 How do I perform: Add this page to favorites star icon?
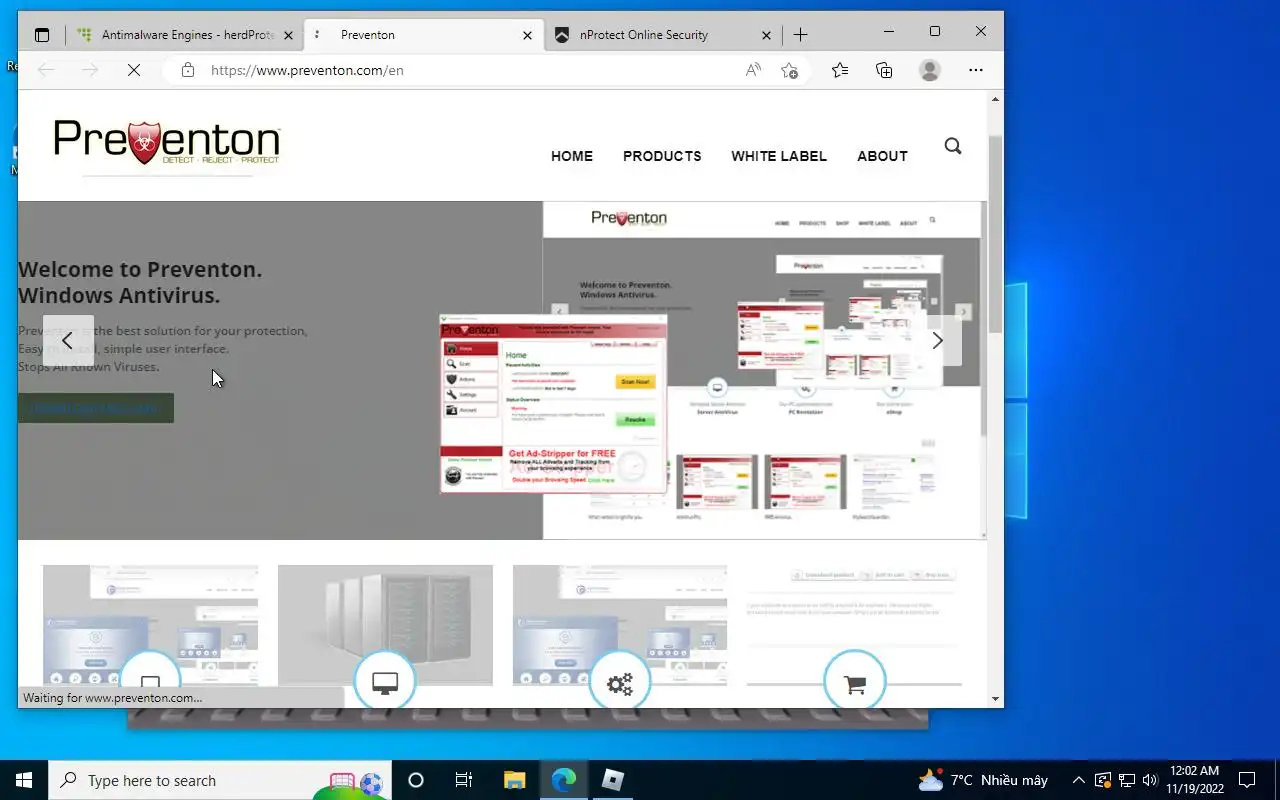click(789, 70)
